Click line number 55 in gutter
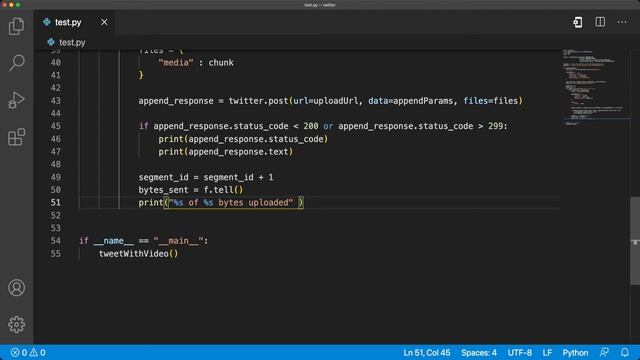Viewport: 640px width, 360px height. (56, 253)
